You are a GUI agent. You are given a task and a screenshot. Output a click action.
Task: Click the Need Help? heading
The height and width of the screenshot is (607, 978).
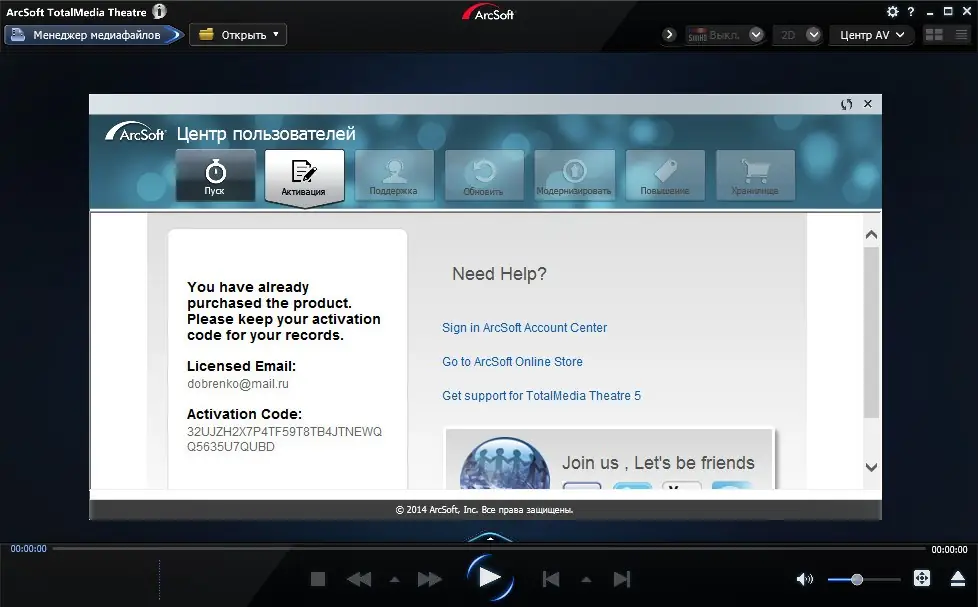pyautogui.click(x=499, y=274)
